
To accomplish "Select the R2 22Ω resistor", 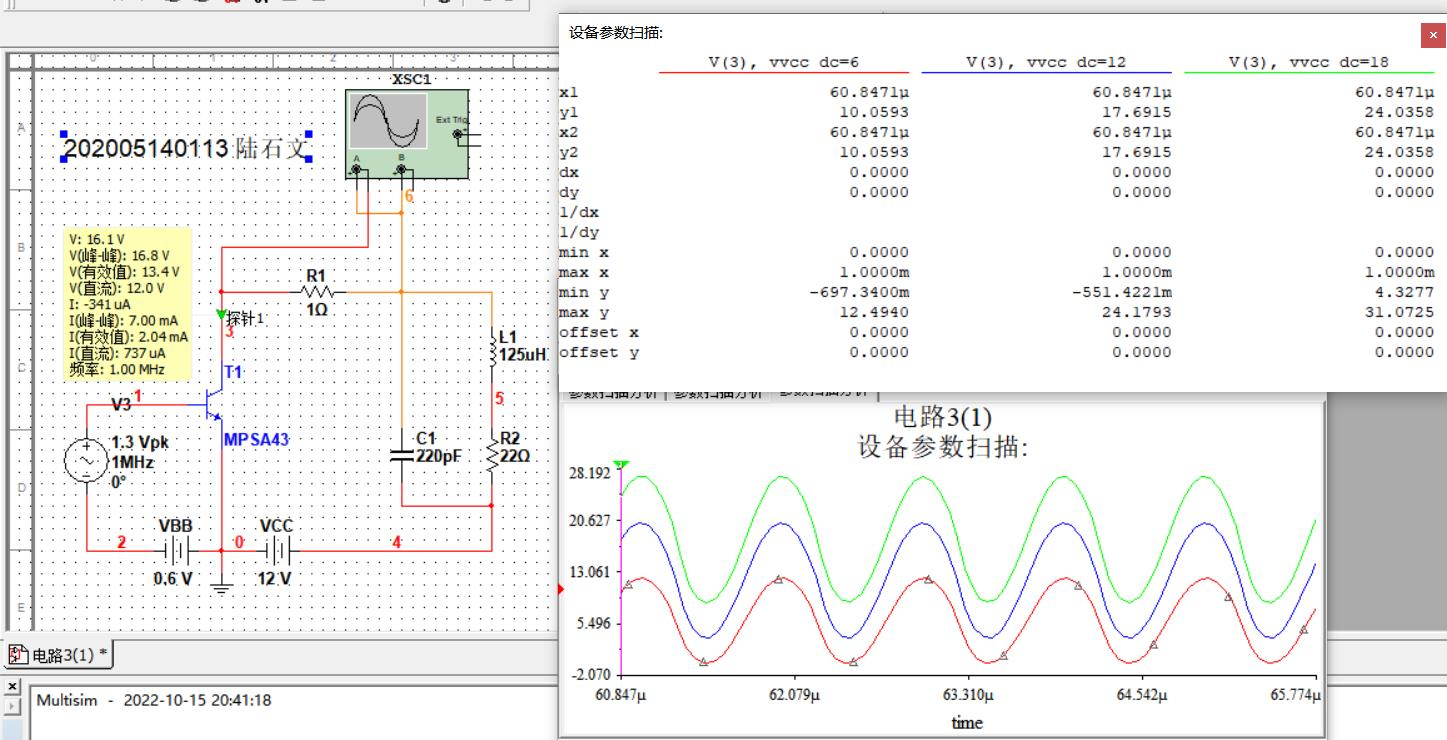I will 491,455.
